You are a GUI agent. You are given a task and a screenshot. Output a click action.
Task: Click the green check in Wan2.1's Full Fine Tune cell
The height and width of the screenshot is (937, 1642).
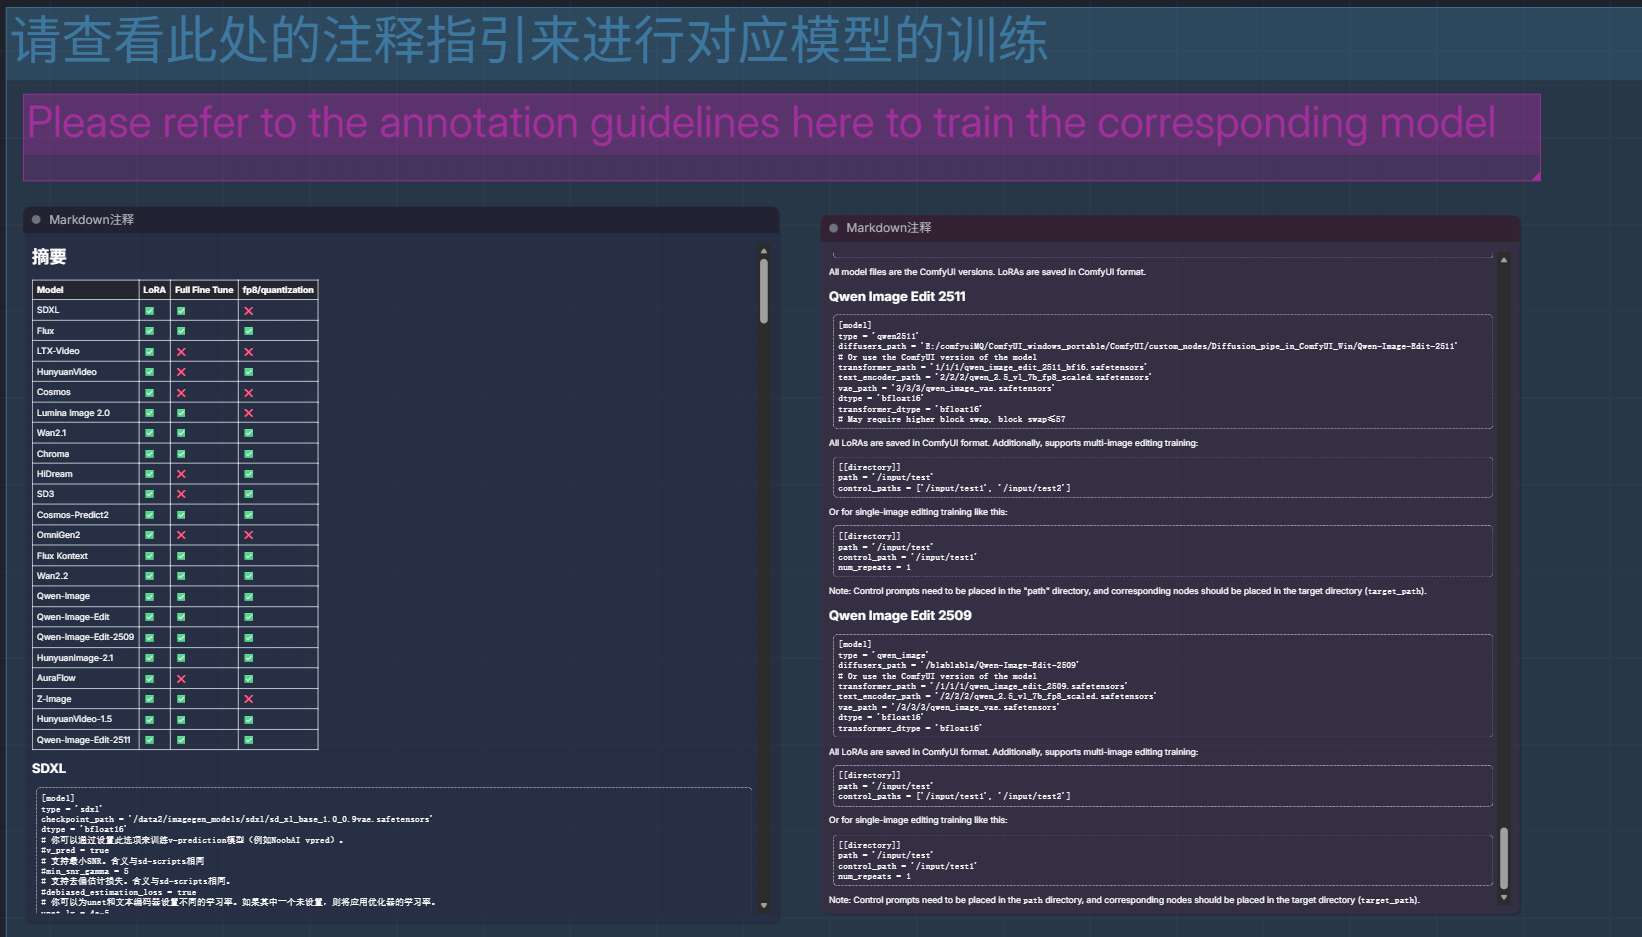pos(181,433)
